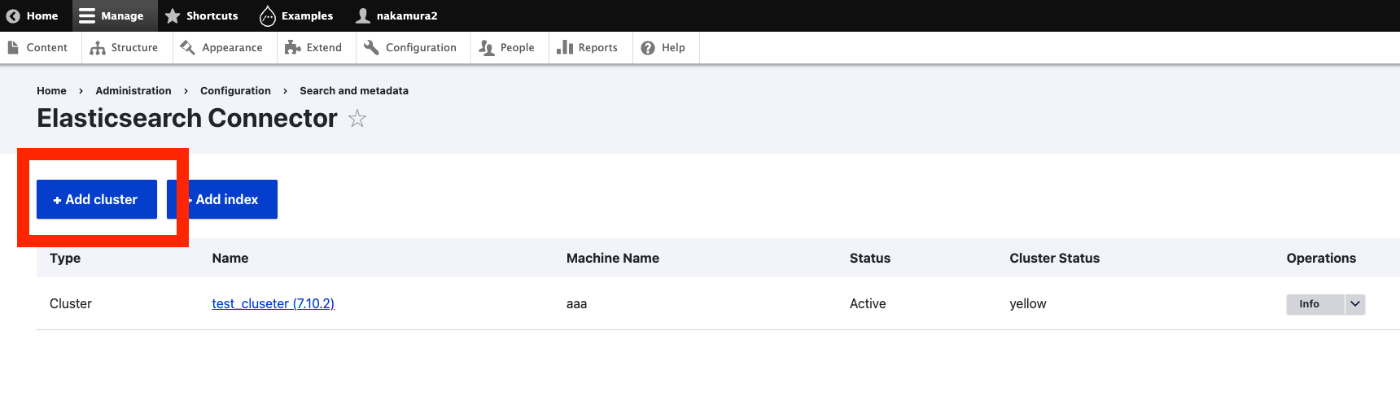Click the Help question mark icon
This screenshot has height=418, width=1400.
point(648,47)
